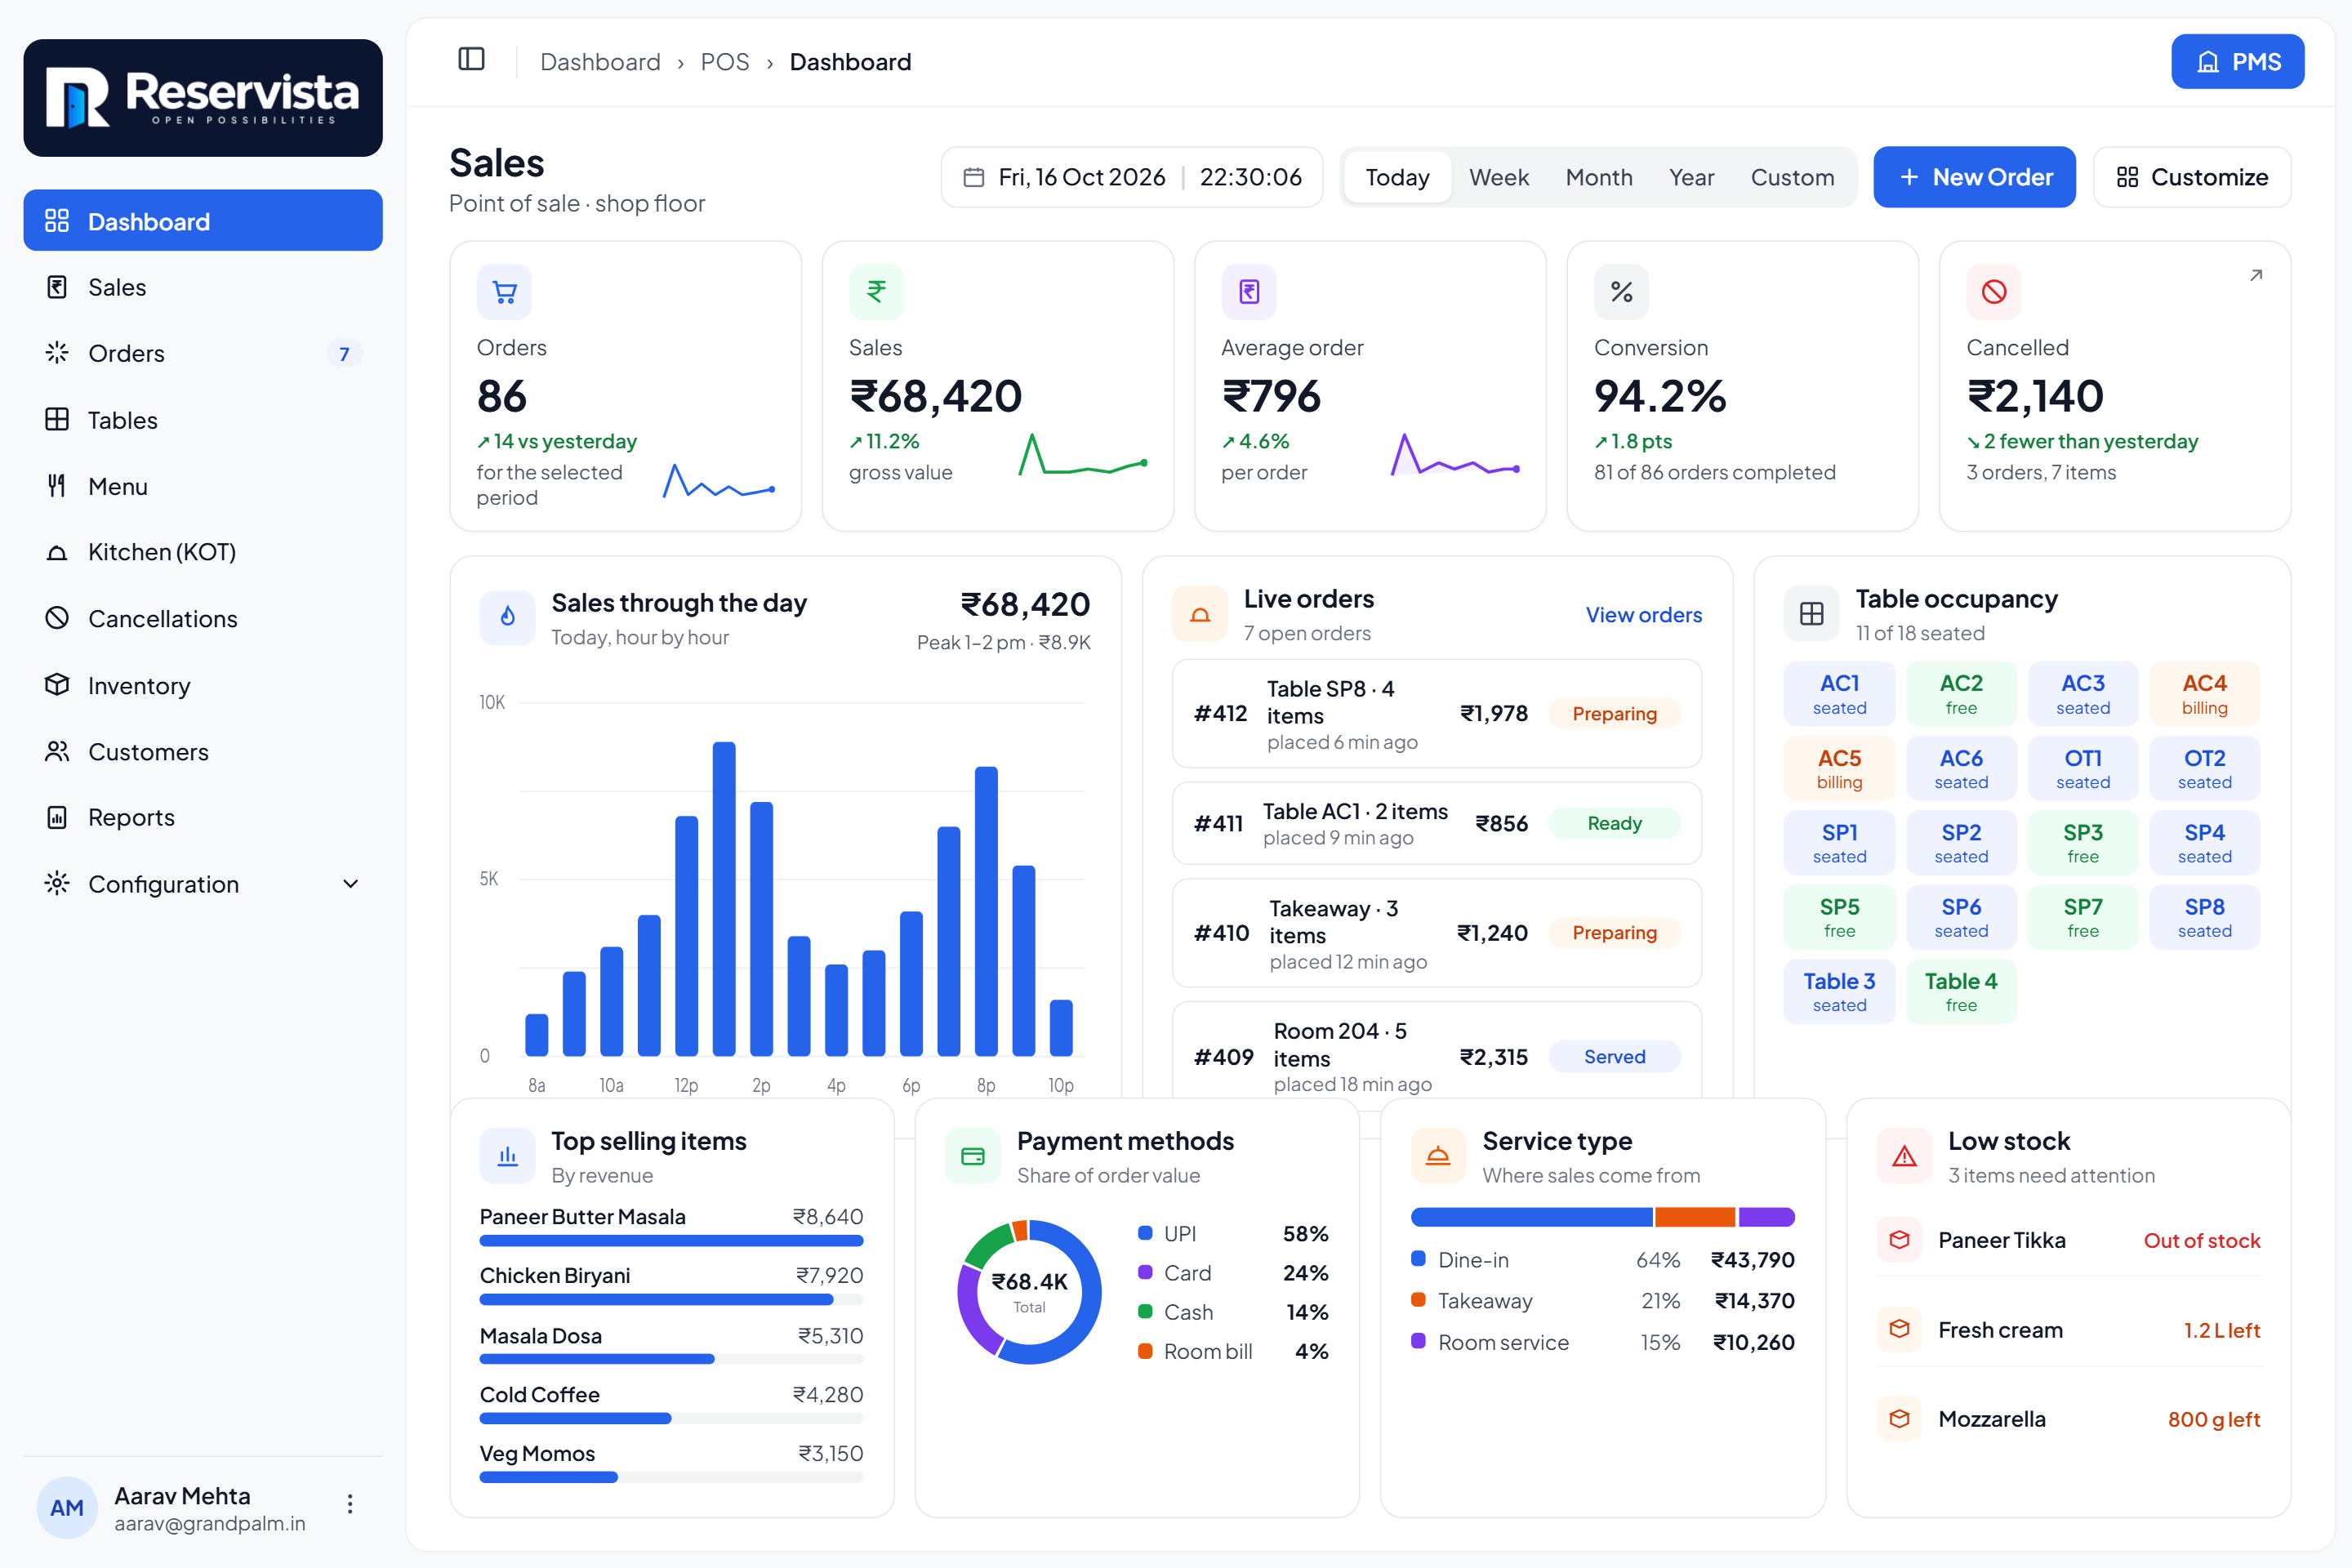The width and height of the screenshot is (2352, 1568).
Task: Open Orders via its sidebar icon
Action: tap(57, 353)
